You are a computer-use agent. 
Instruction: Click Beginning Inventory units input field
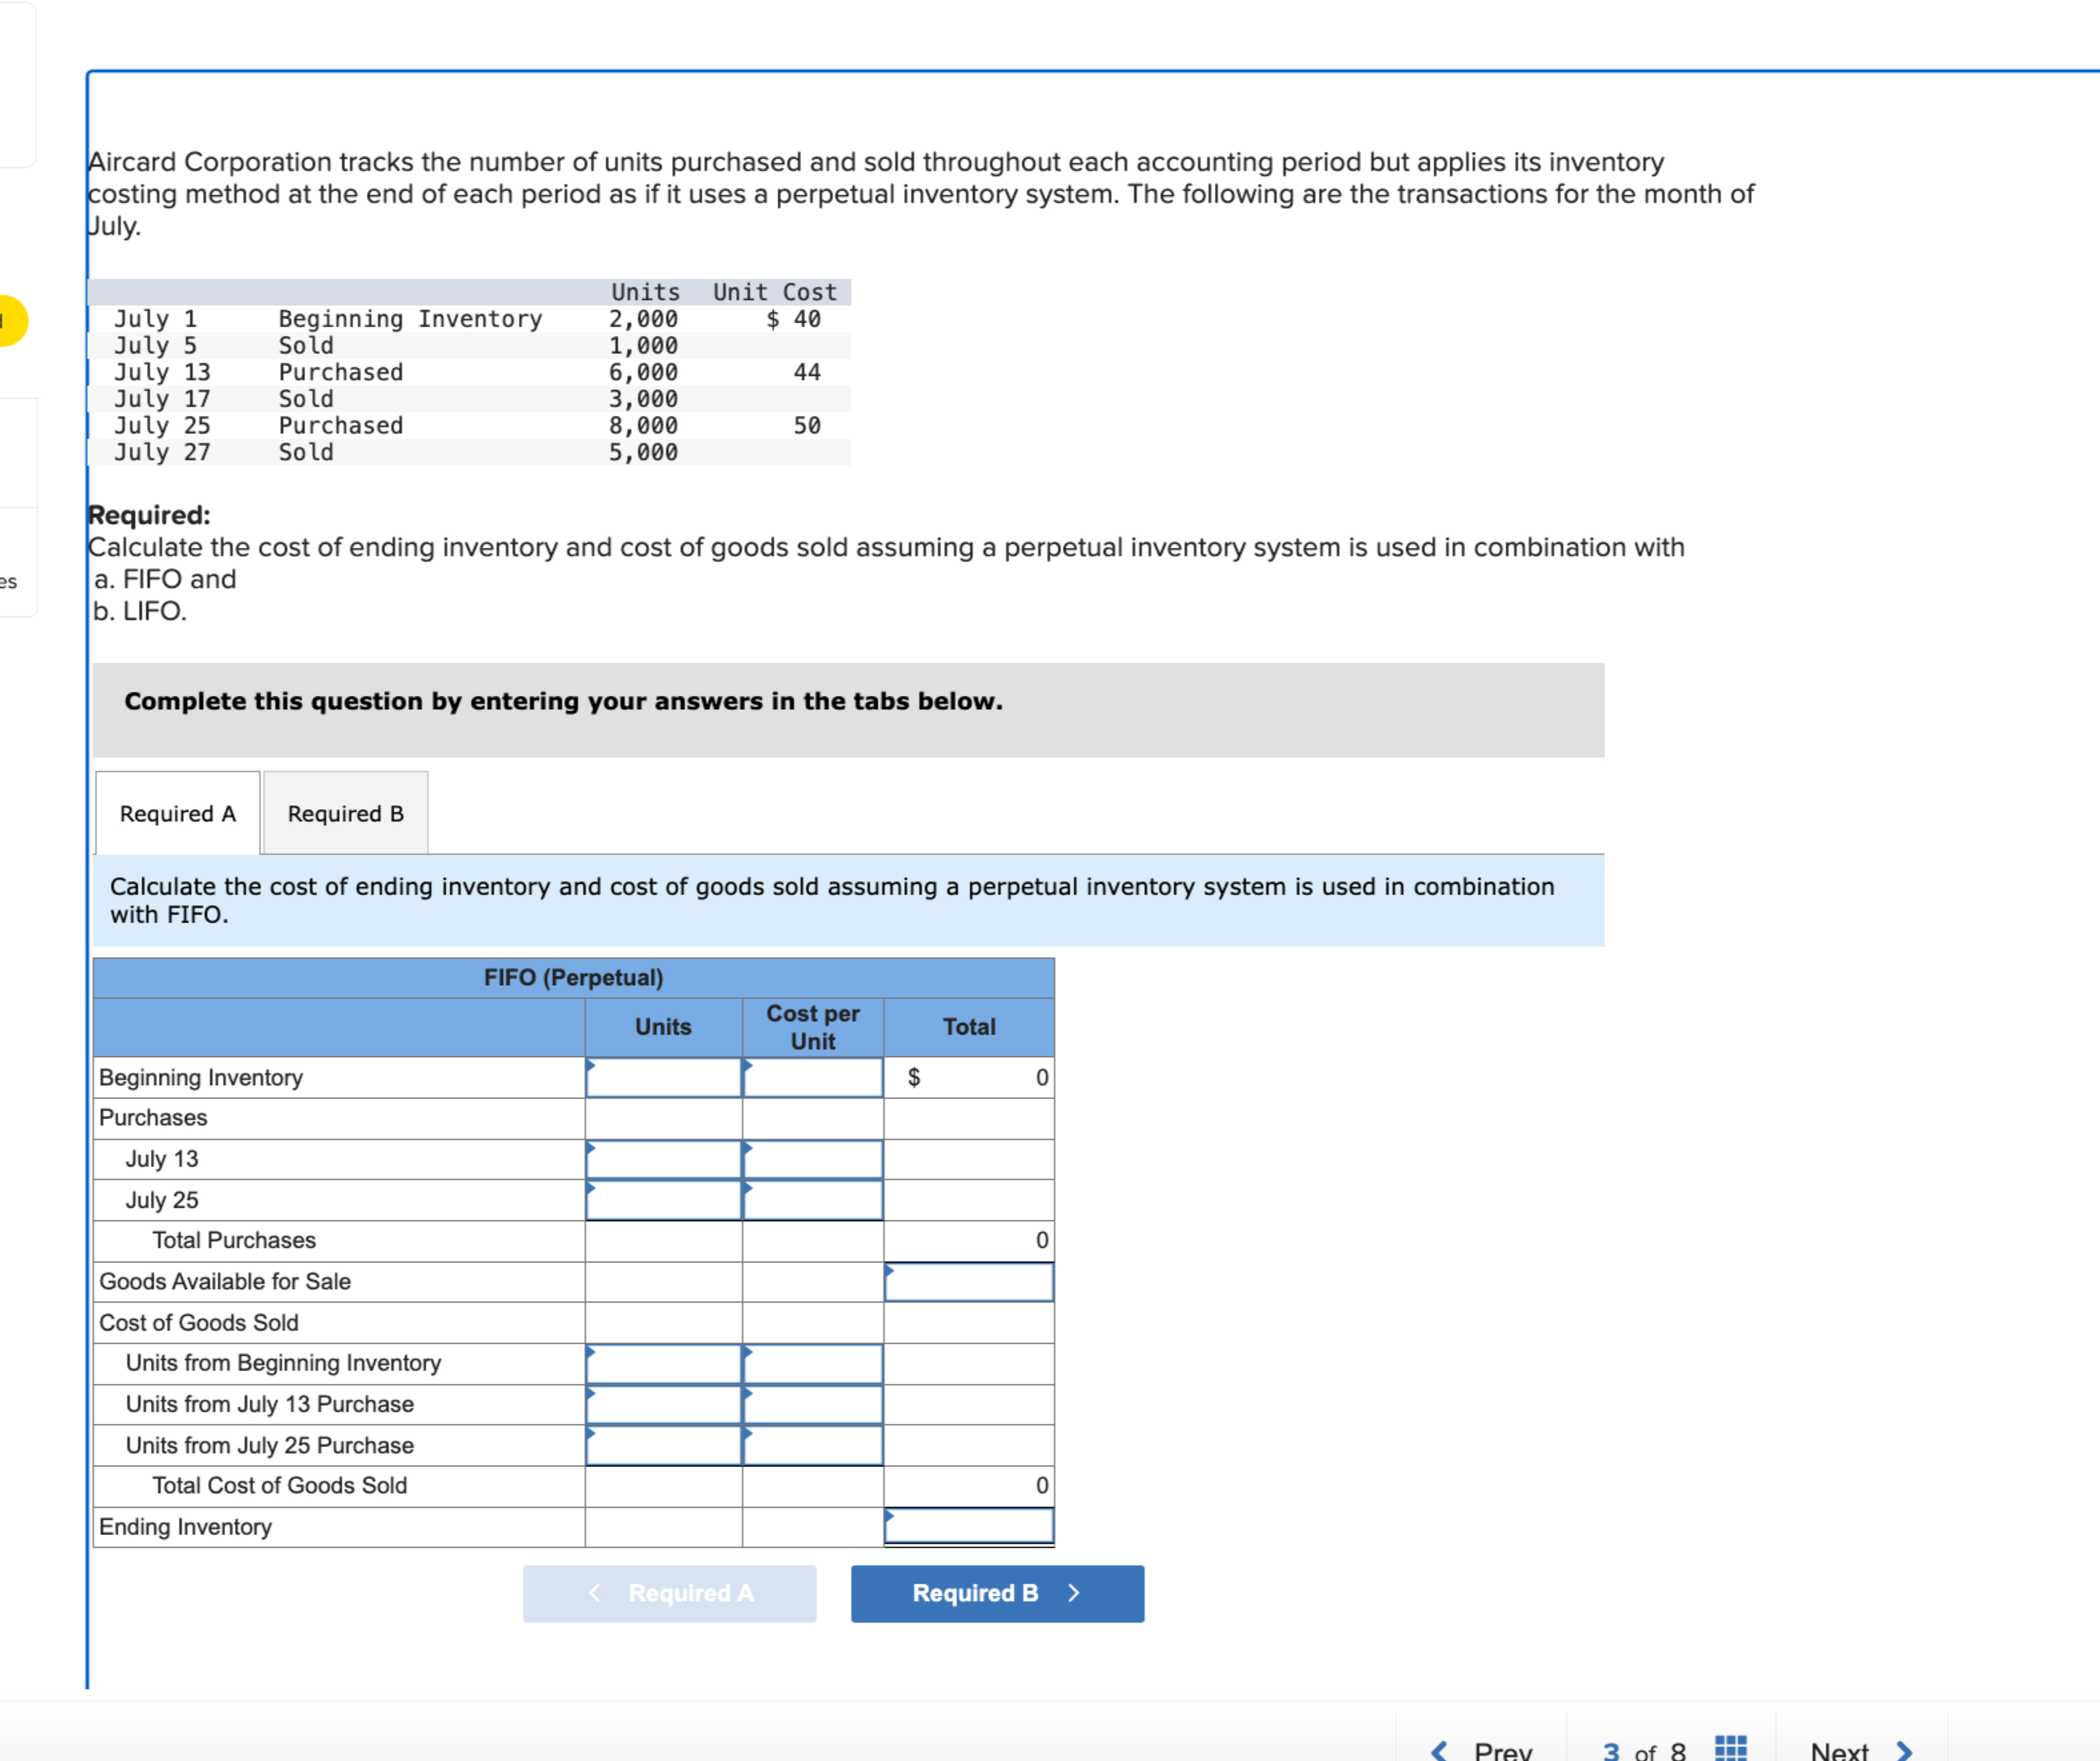(x=663, y=1078)
